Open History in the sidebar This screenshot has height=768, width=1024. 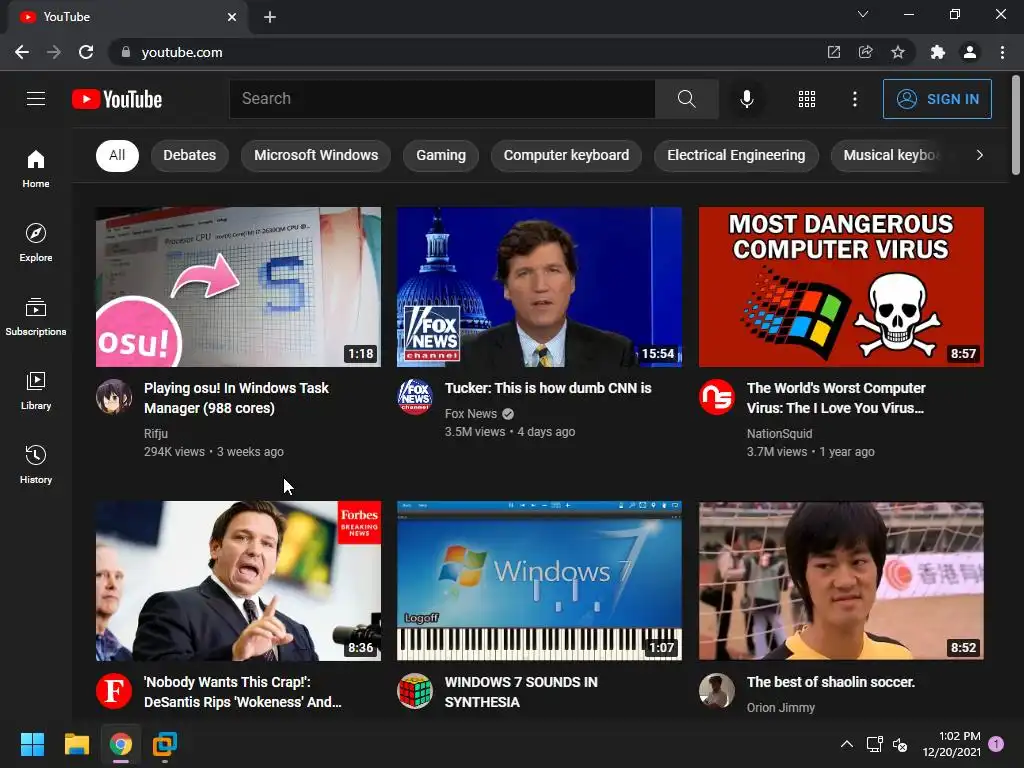(36, 464)
